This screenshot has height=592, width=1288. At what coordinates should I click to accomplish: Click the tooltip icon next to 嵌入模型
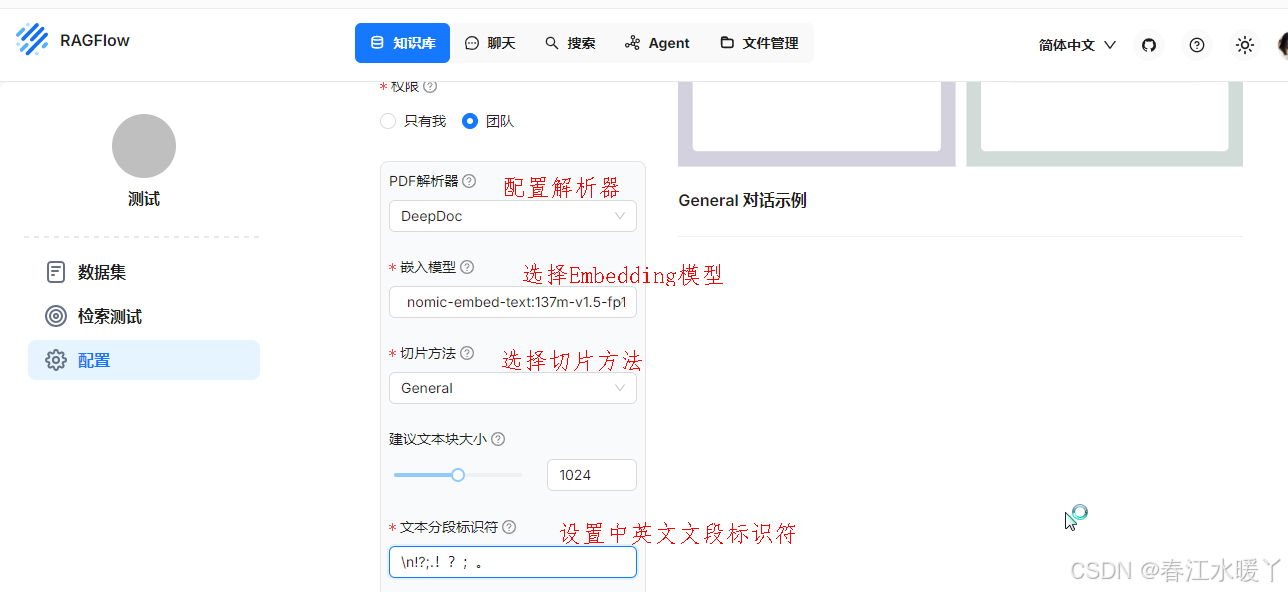coord(466,266)
